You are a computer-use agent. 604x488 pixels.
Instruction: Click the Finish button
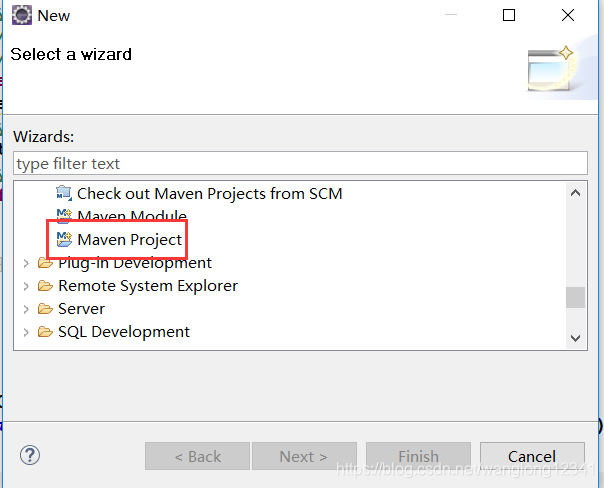[418, 456]
